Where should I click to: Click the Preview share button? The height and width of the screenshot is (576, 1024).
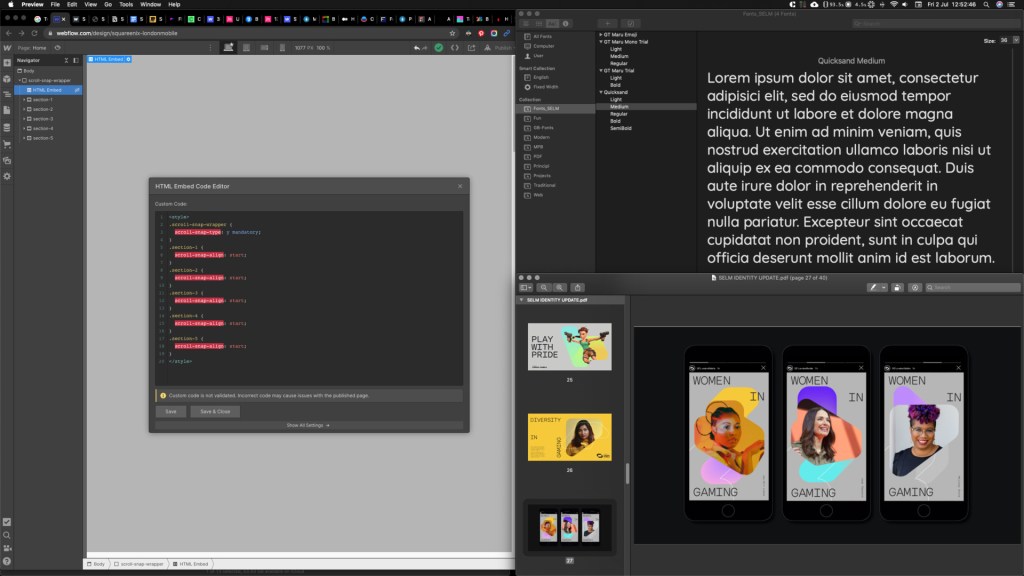click(578, 287)
